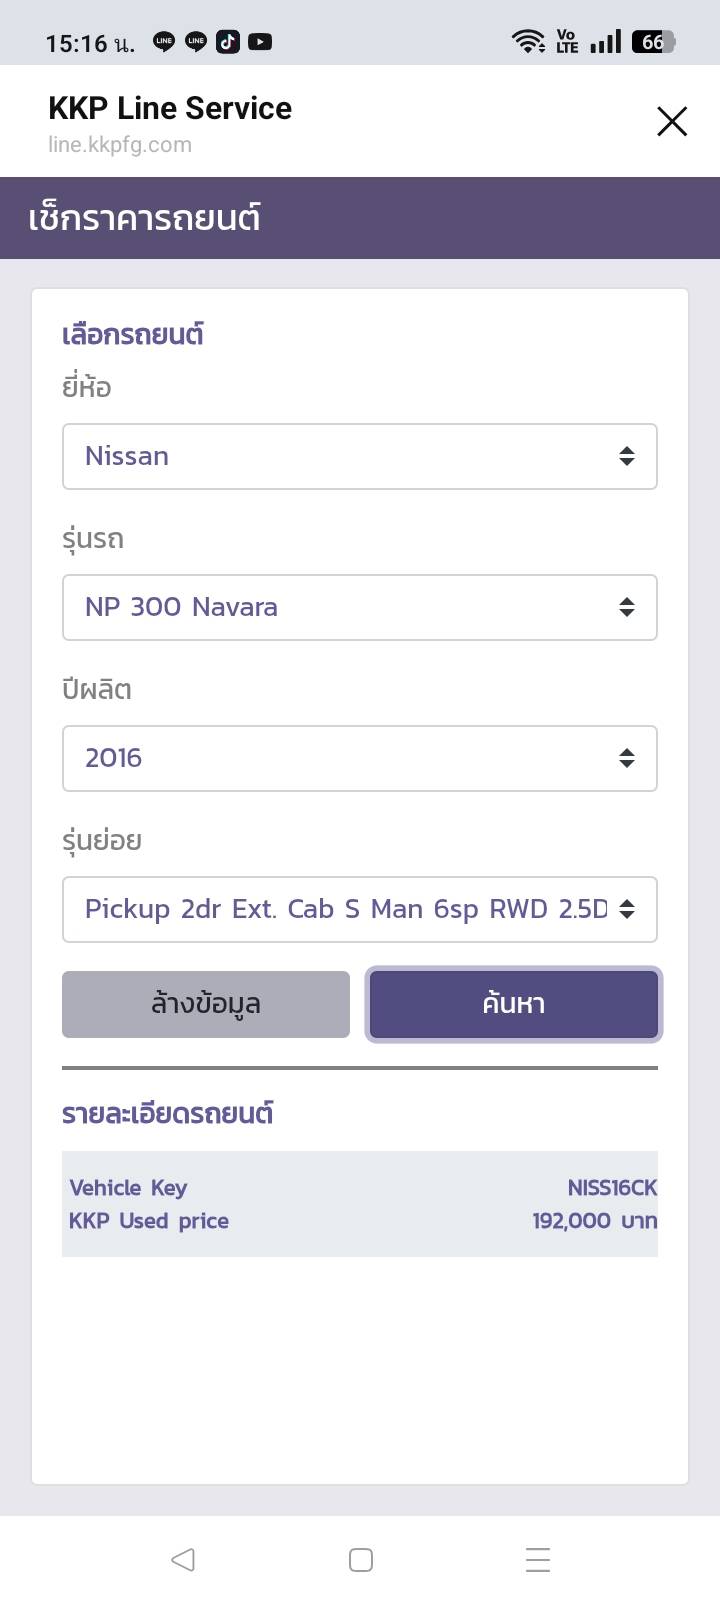Open the production year dropdown showing 2016
Screen dimensions: 720x1604
(359, 758)
